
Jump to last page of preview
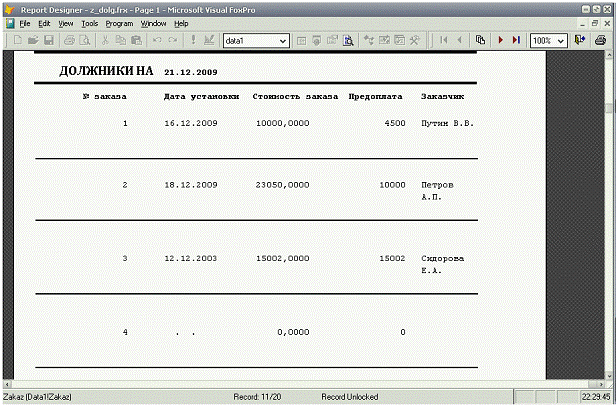tap(515, 40)
